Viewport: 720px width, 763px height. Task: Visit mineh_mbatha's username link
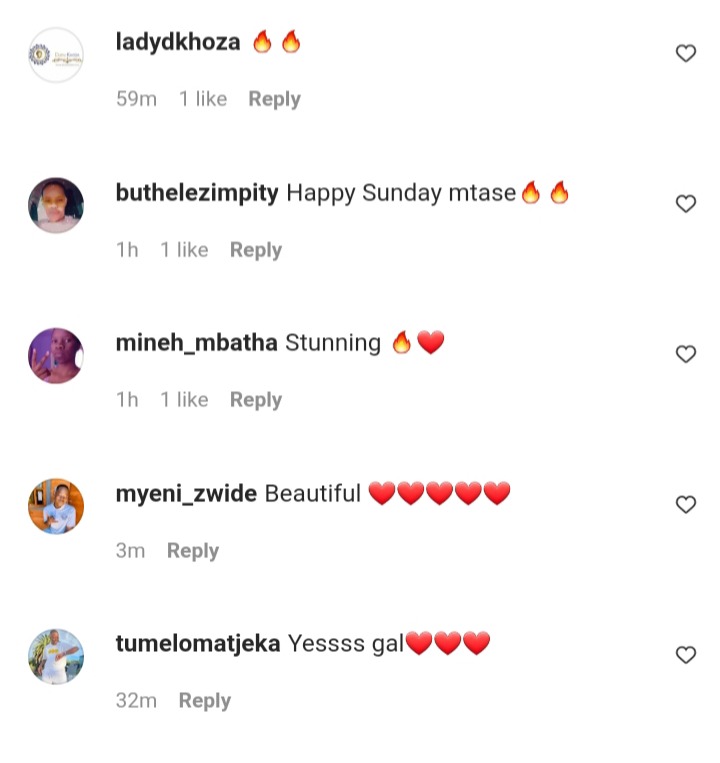coord(197,343)
